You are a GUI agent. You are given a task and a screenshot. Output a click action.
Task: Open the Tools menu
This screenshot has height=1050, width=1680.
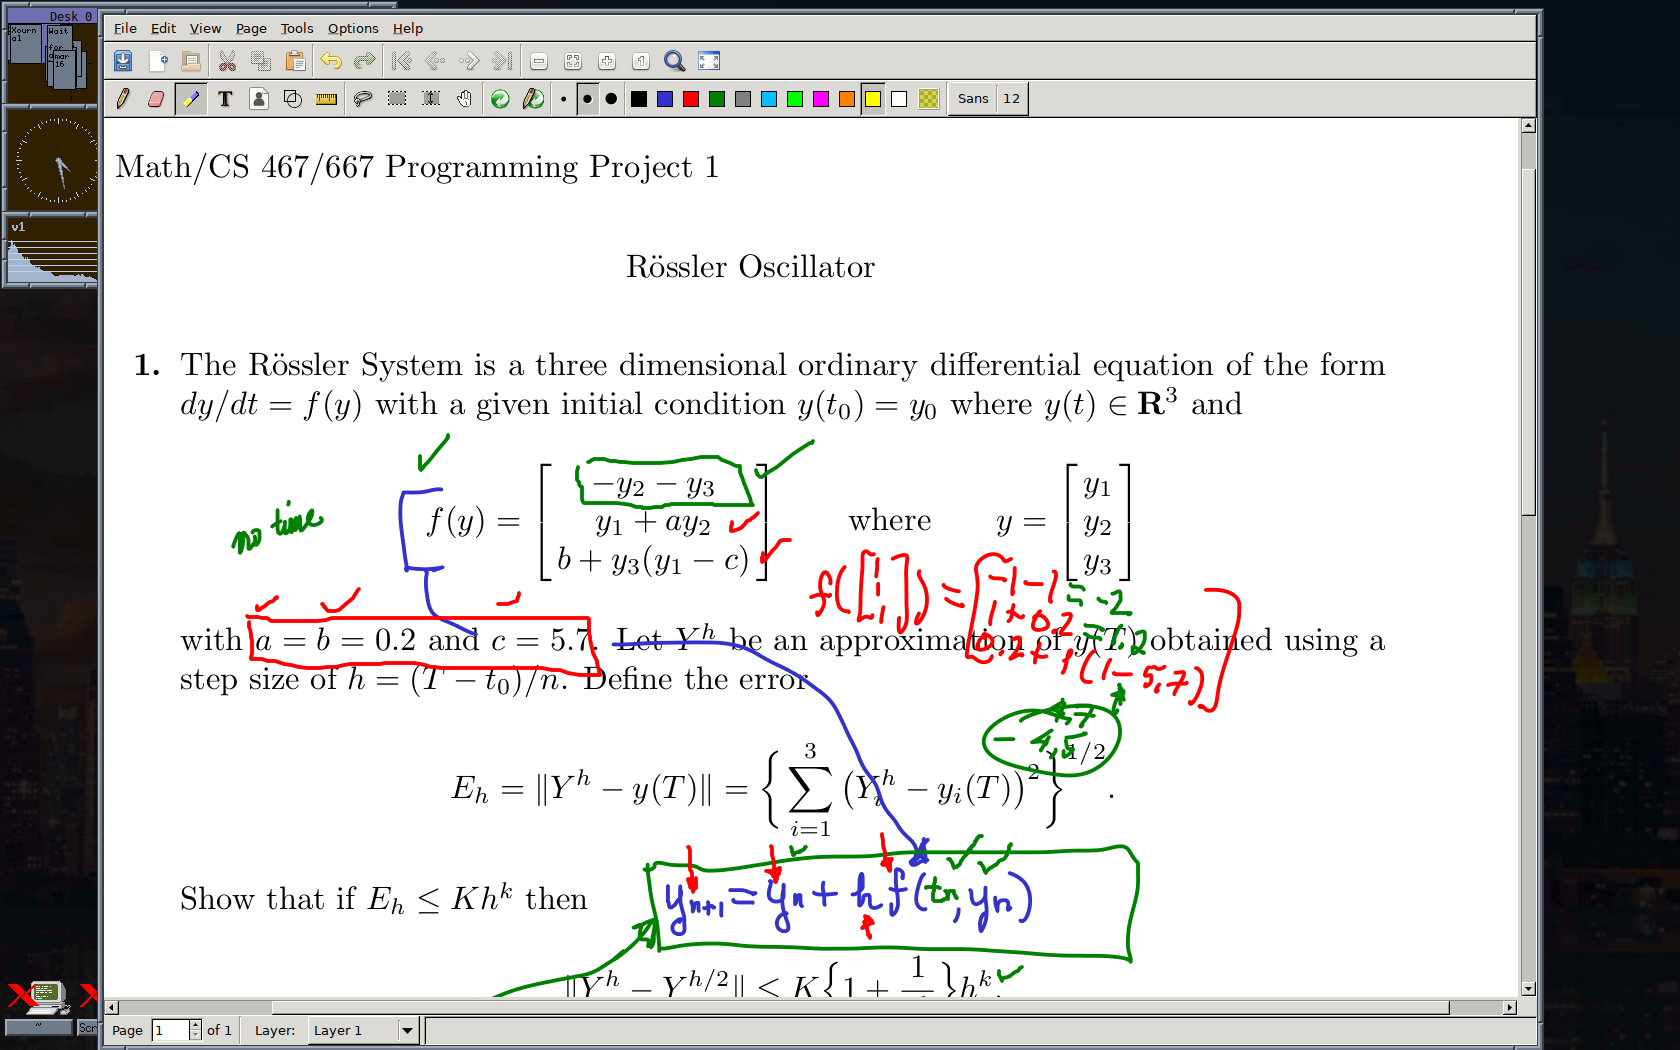pyautogui.click(x=296, y=28)
